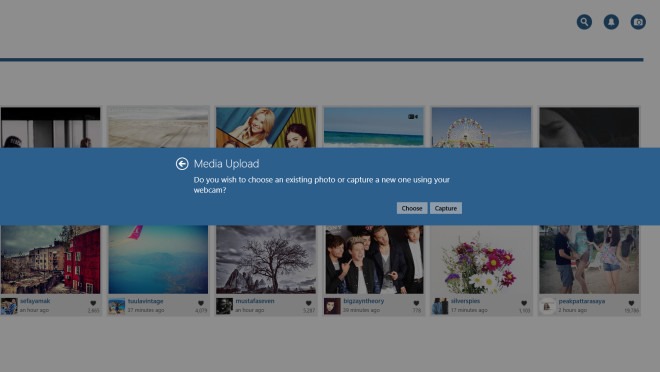
Task: Click tuulavintage's avatar picture
Action: [117, 306]
